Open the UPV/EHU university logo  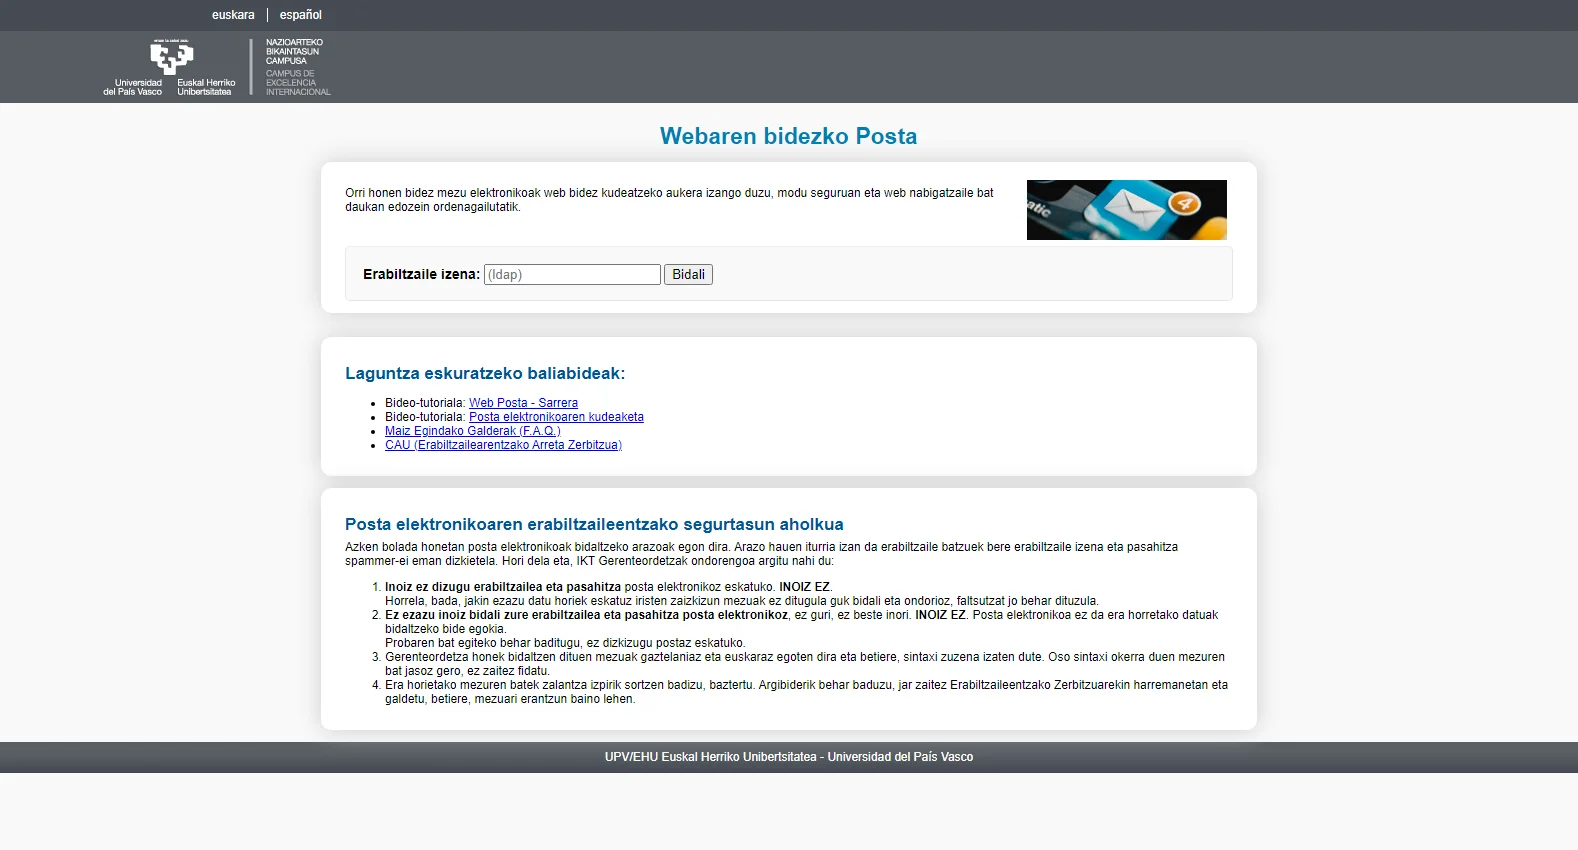coord(170,68)
